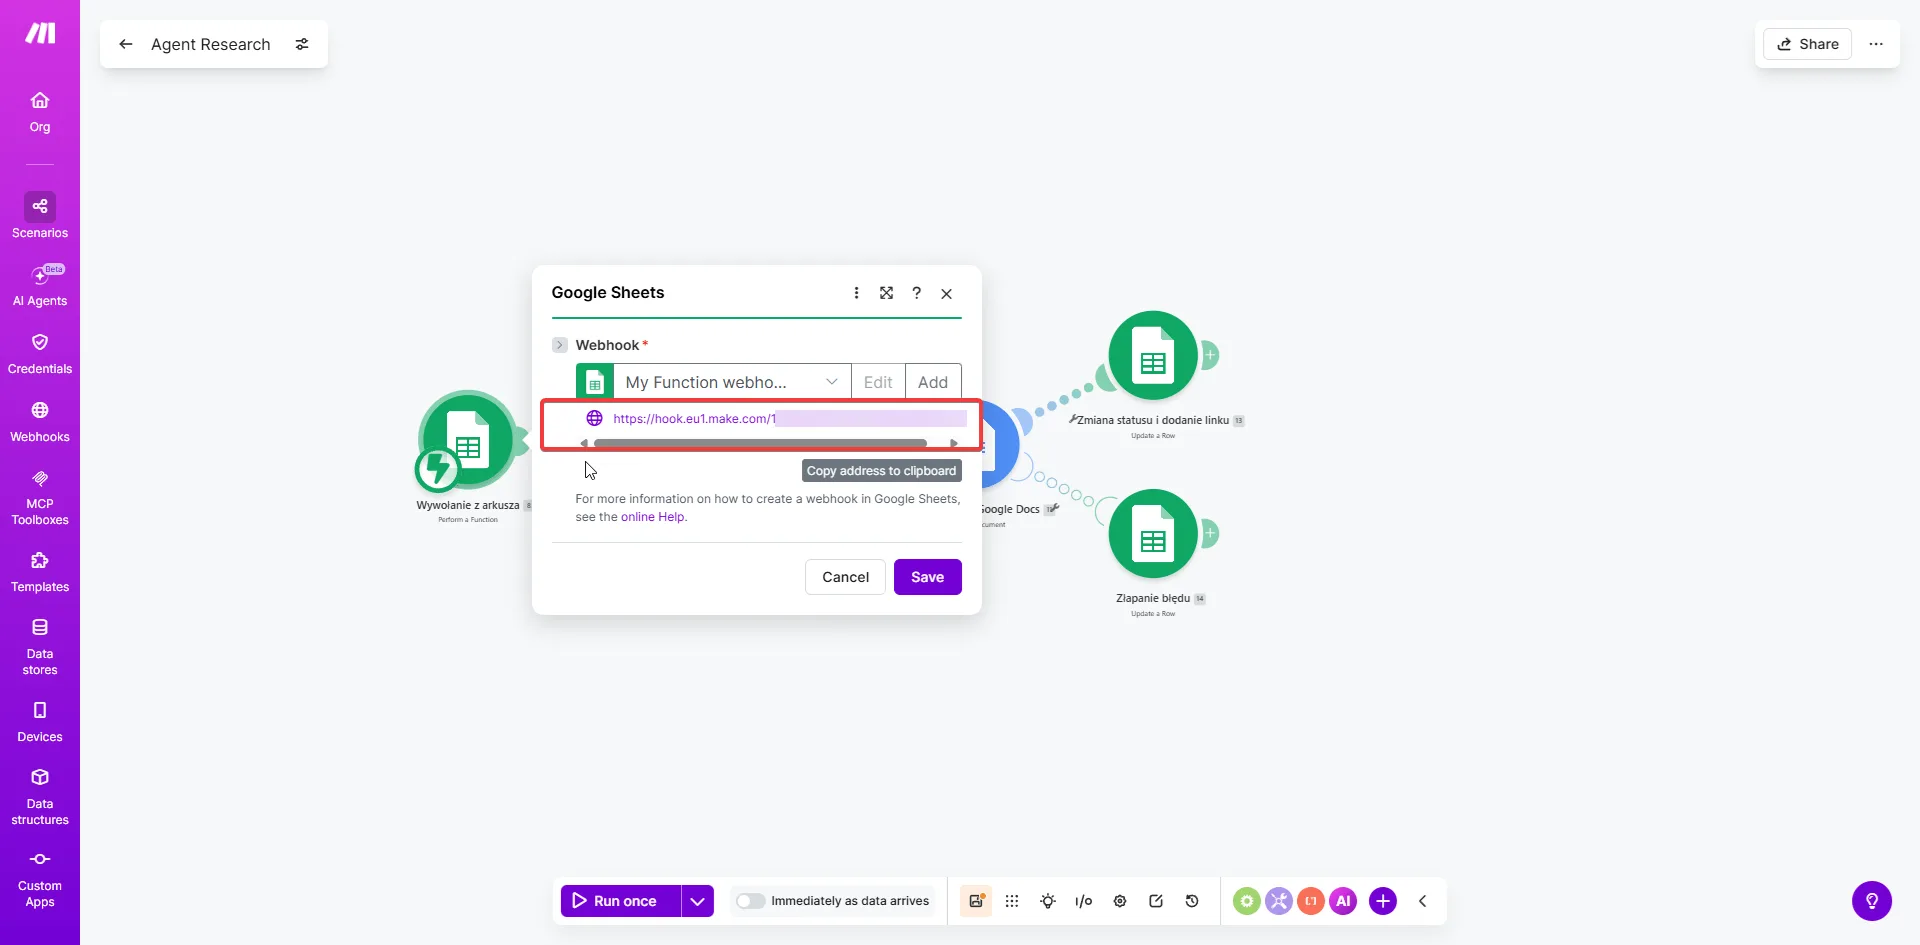Click the purple Tools icon
1920x945 pixels.
[x=1278, y=901]
